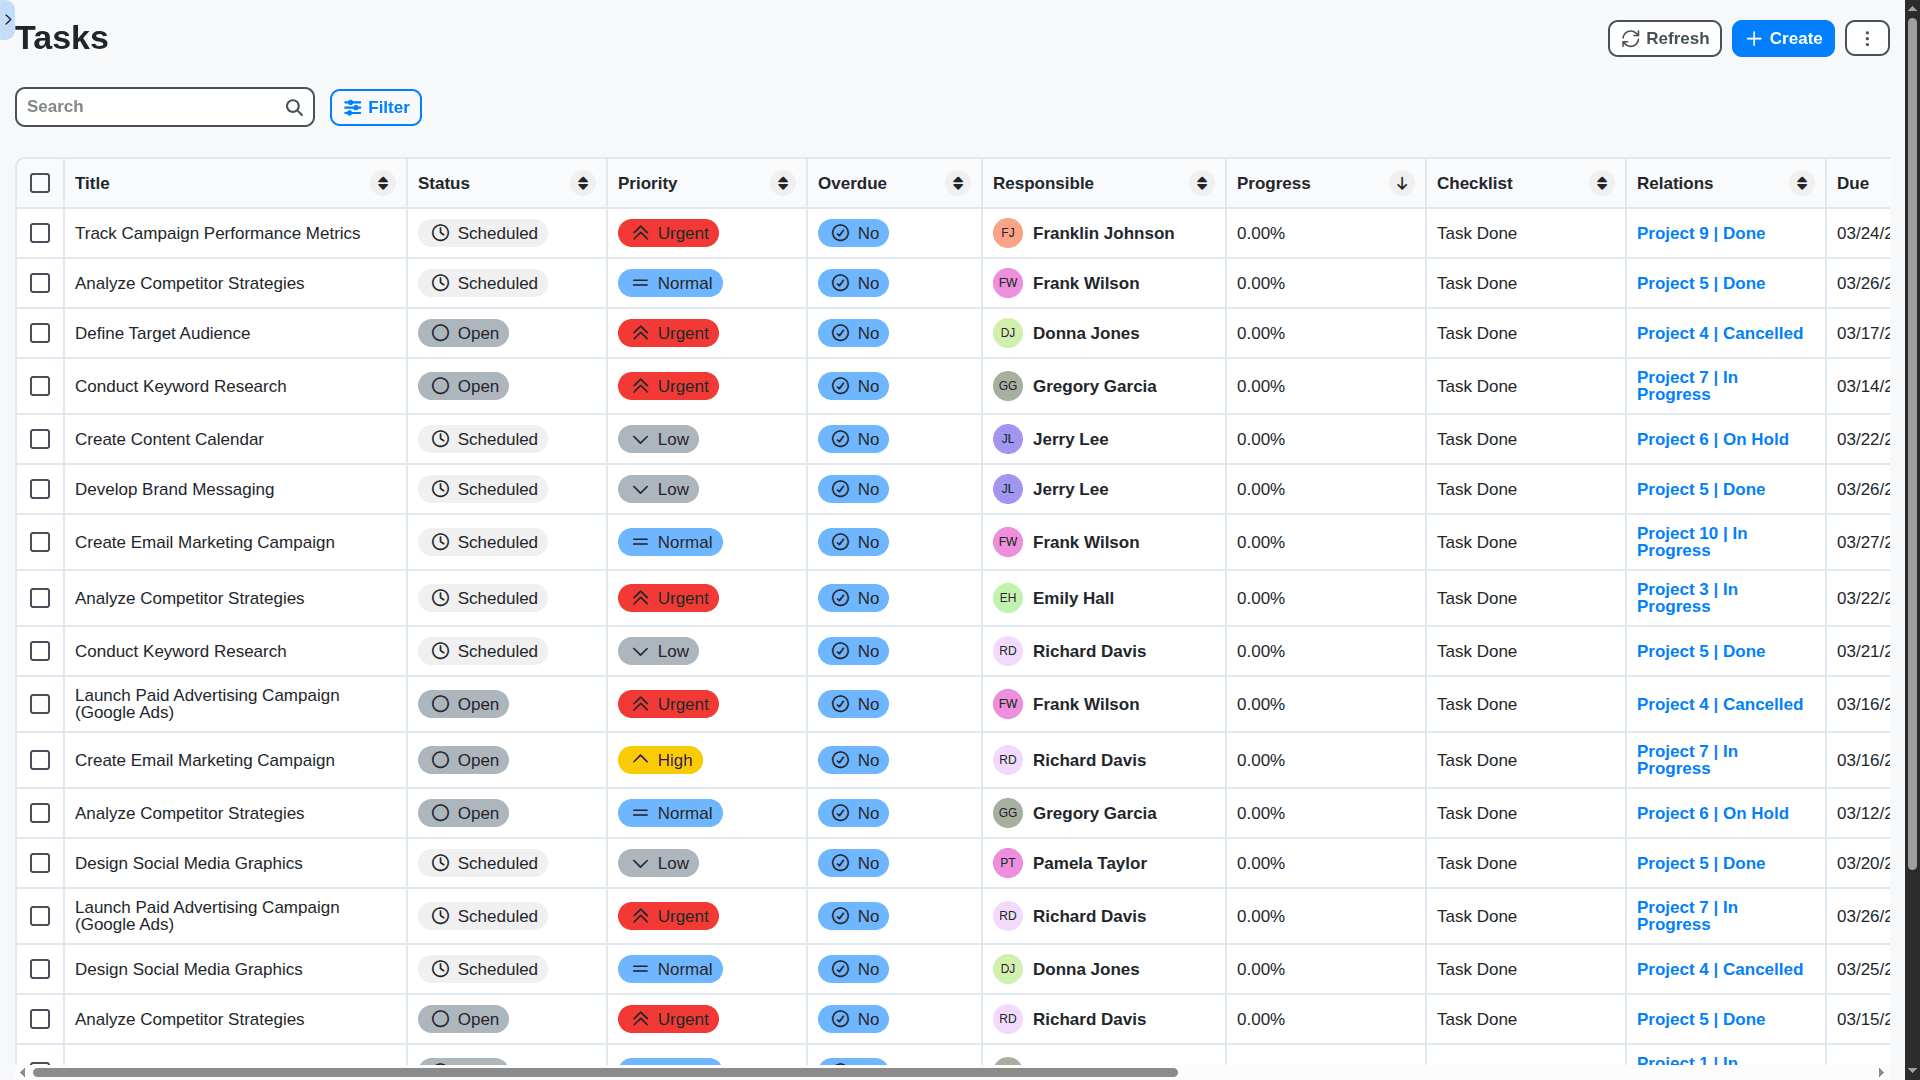Click Franklin Johnson's avatar circle
Screen dimensions: 1920x1080
tap(1008, 233)
